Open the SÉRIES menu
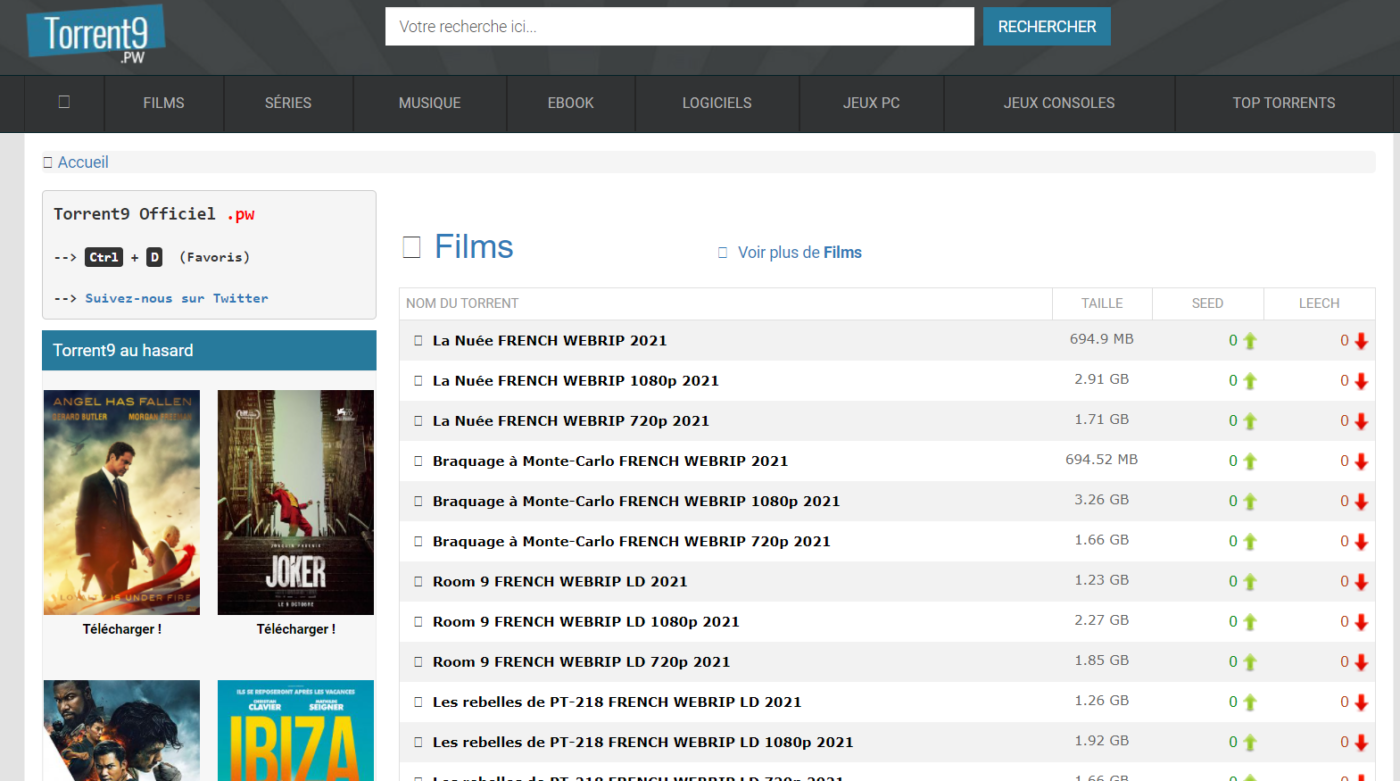1400x781 pixels. (288, 103)
